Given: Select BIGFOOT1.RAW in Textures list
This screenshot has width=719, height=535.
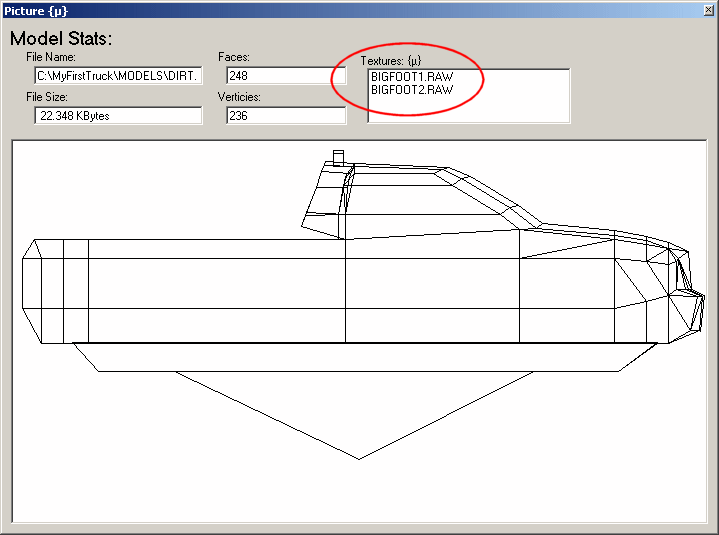Looking at the screenshot, I should coord(411,76).
